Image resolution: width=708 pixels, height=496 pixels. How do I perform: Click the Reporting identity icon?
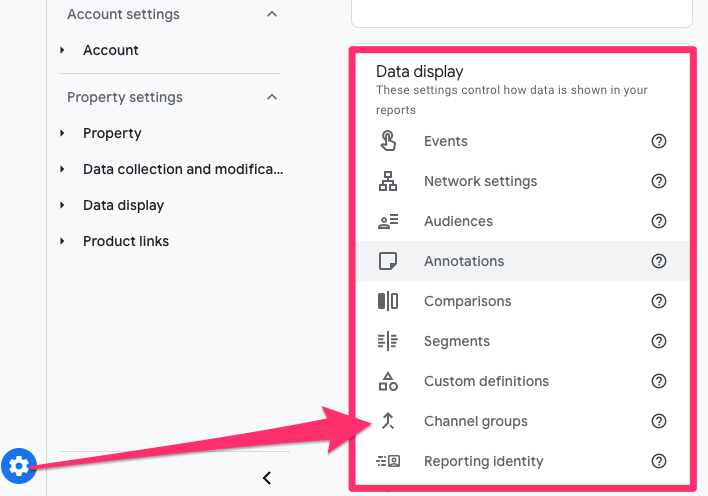388,461
